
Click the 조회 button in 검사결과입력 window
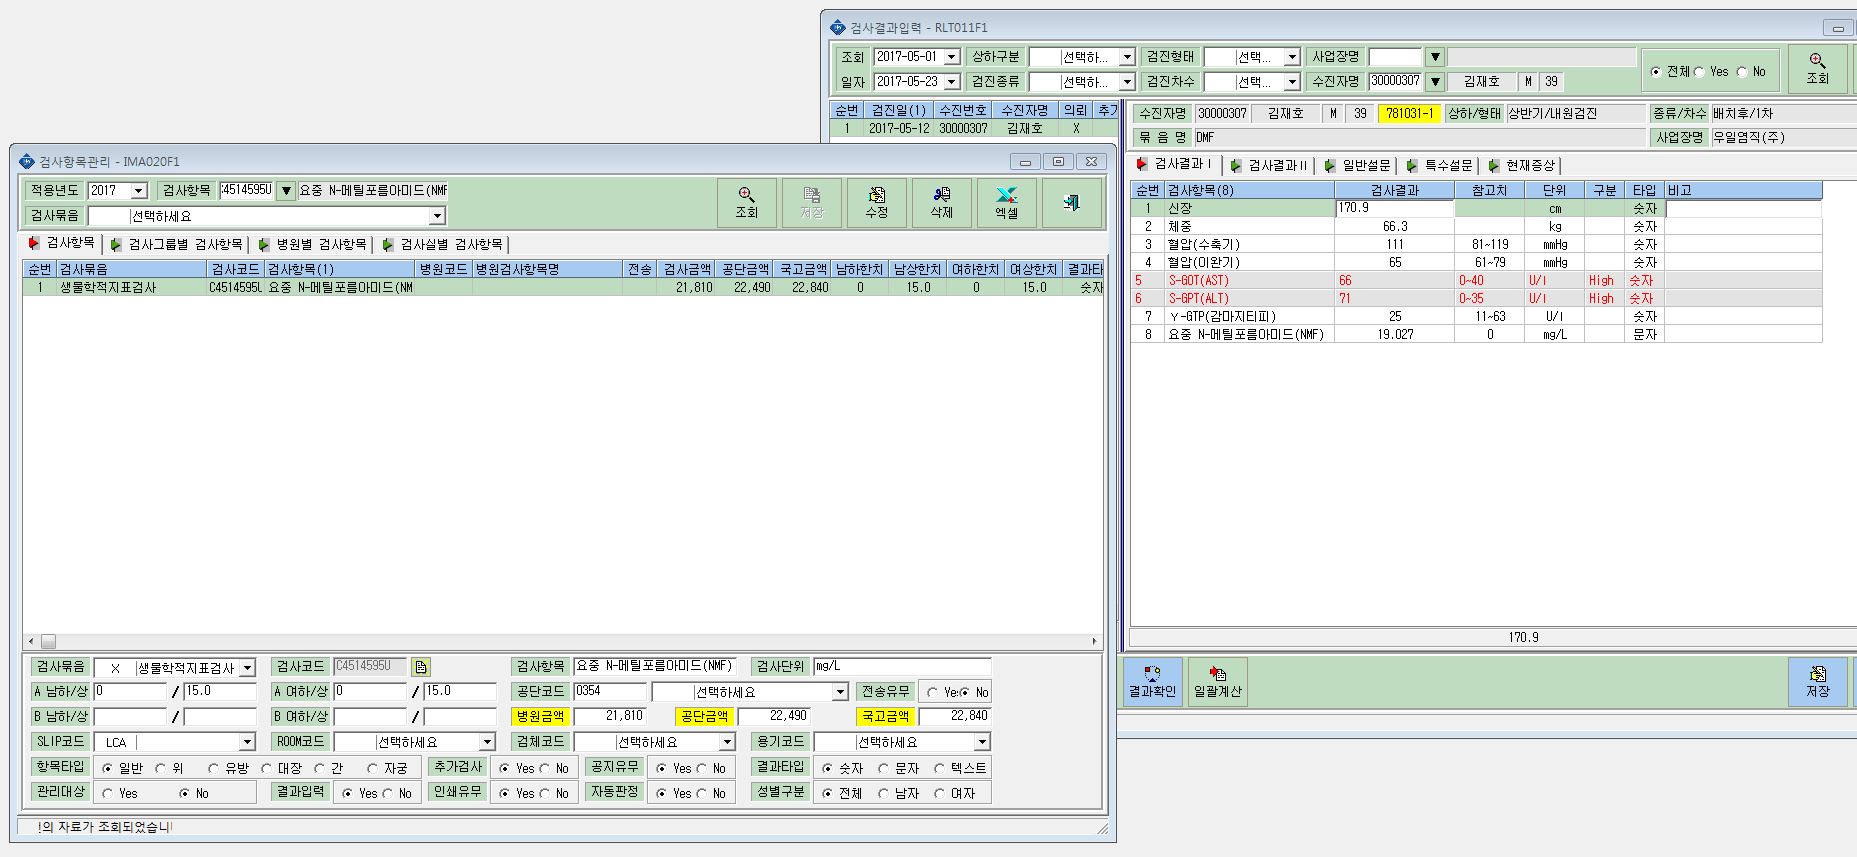[x=1817, y=69]
